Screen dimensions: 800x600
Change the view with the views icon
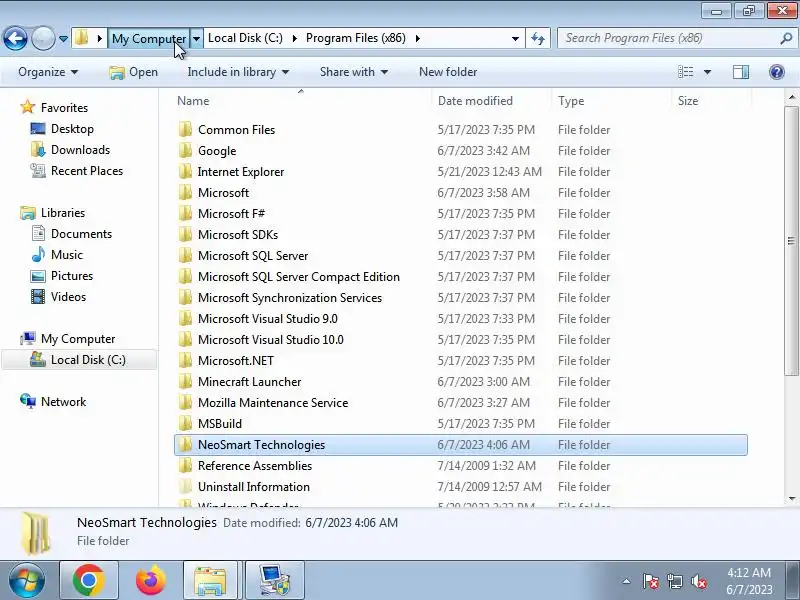pos(685,72)
